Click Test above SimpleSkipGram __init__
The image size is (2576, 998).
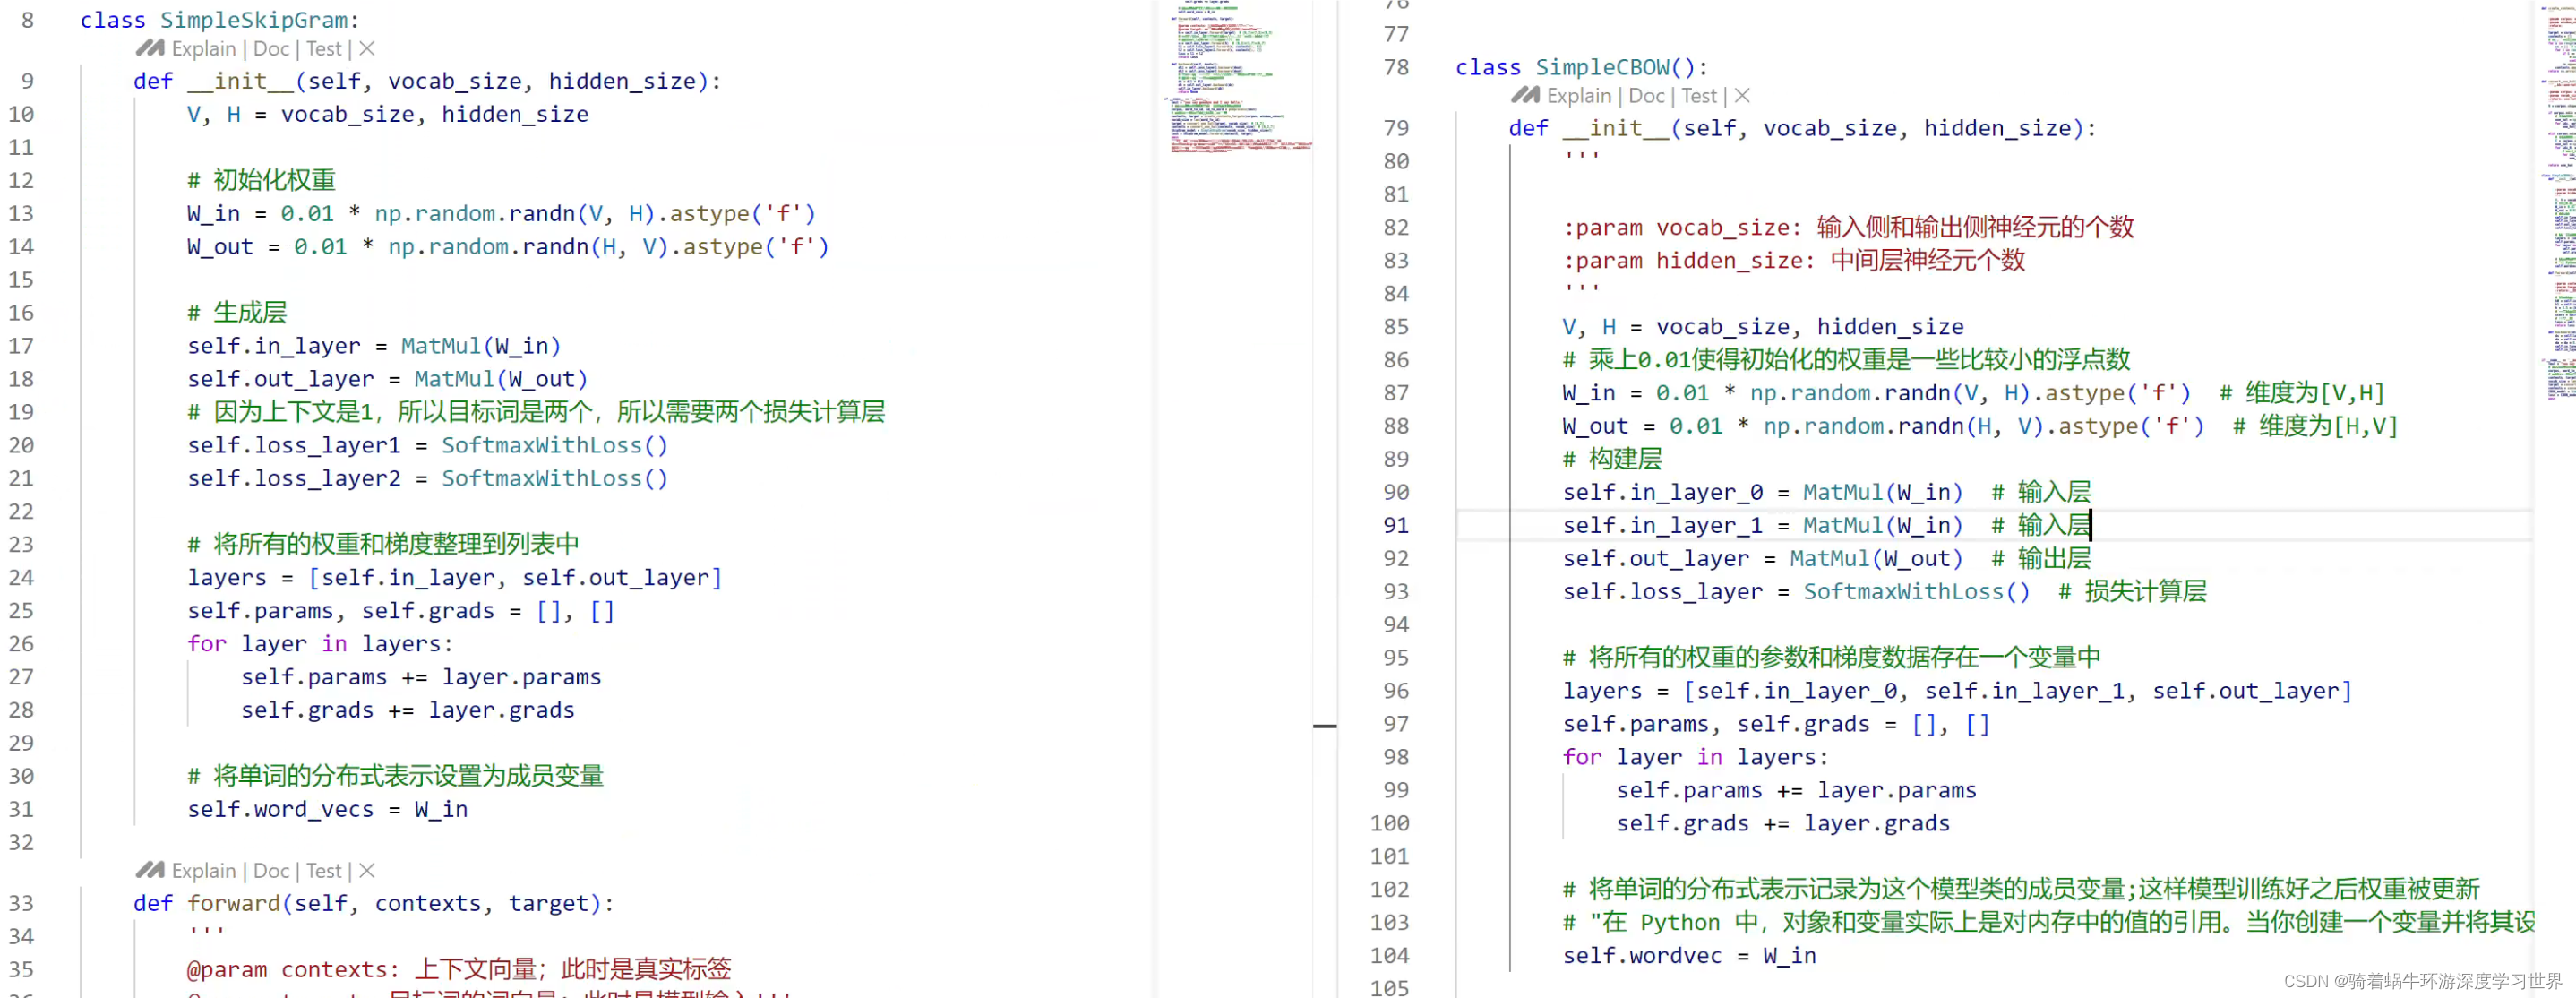coord(323,49)
